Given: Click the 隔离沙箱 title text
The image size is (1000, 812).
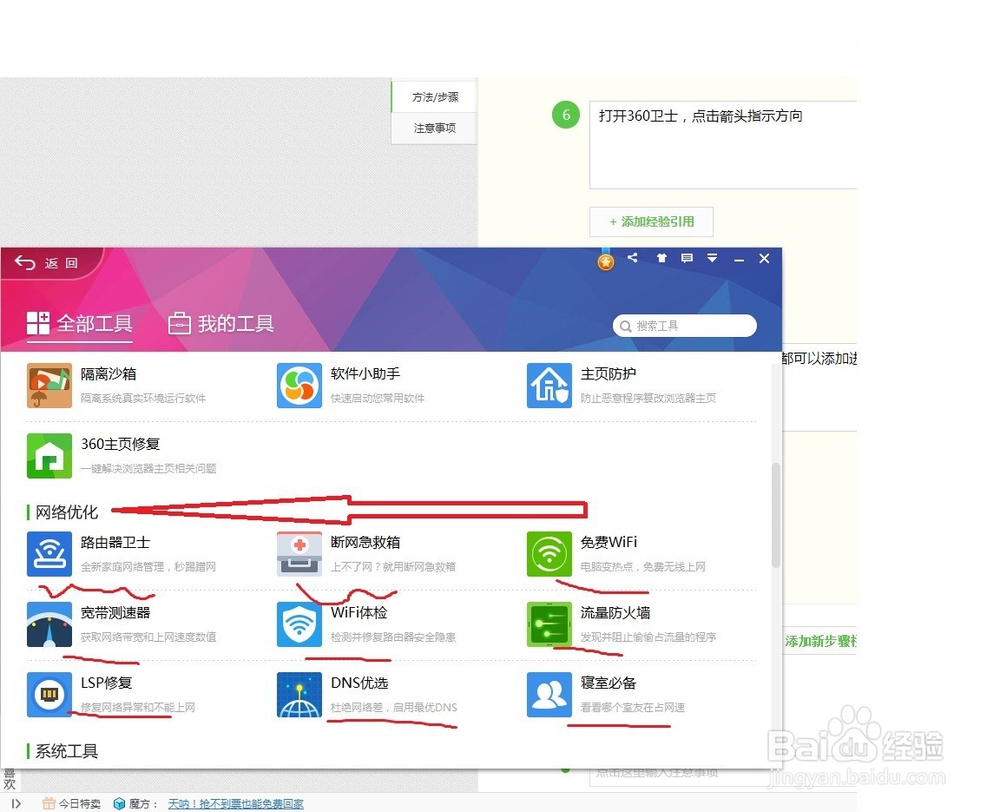Looking at the screenshot, I should pos(108,374).
